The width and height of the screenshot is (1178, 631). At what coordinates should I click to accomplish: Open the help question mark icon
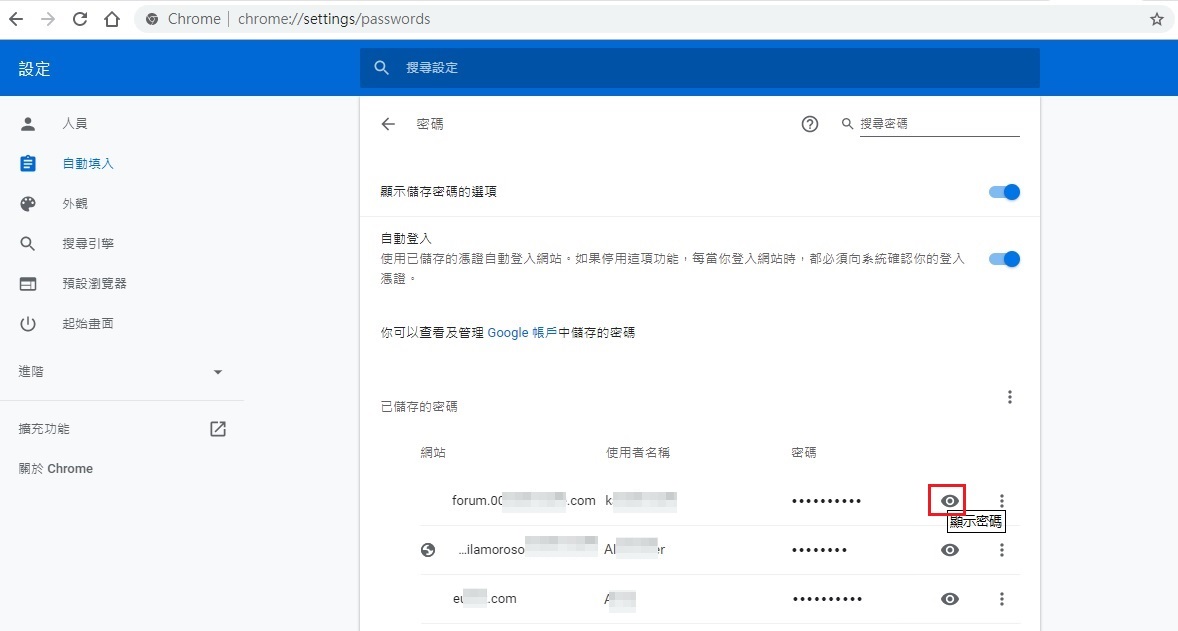[810, 124]
